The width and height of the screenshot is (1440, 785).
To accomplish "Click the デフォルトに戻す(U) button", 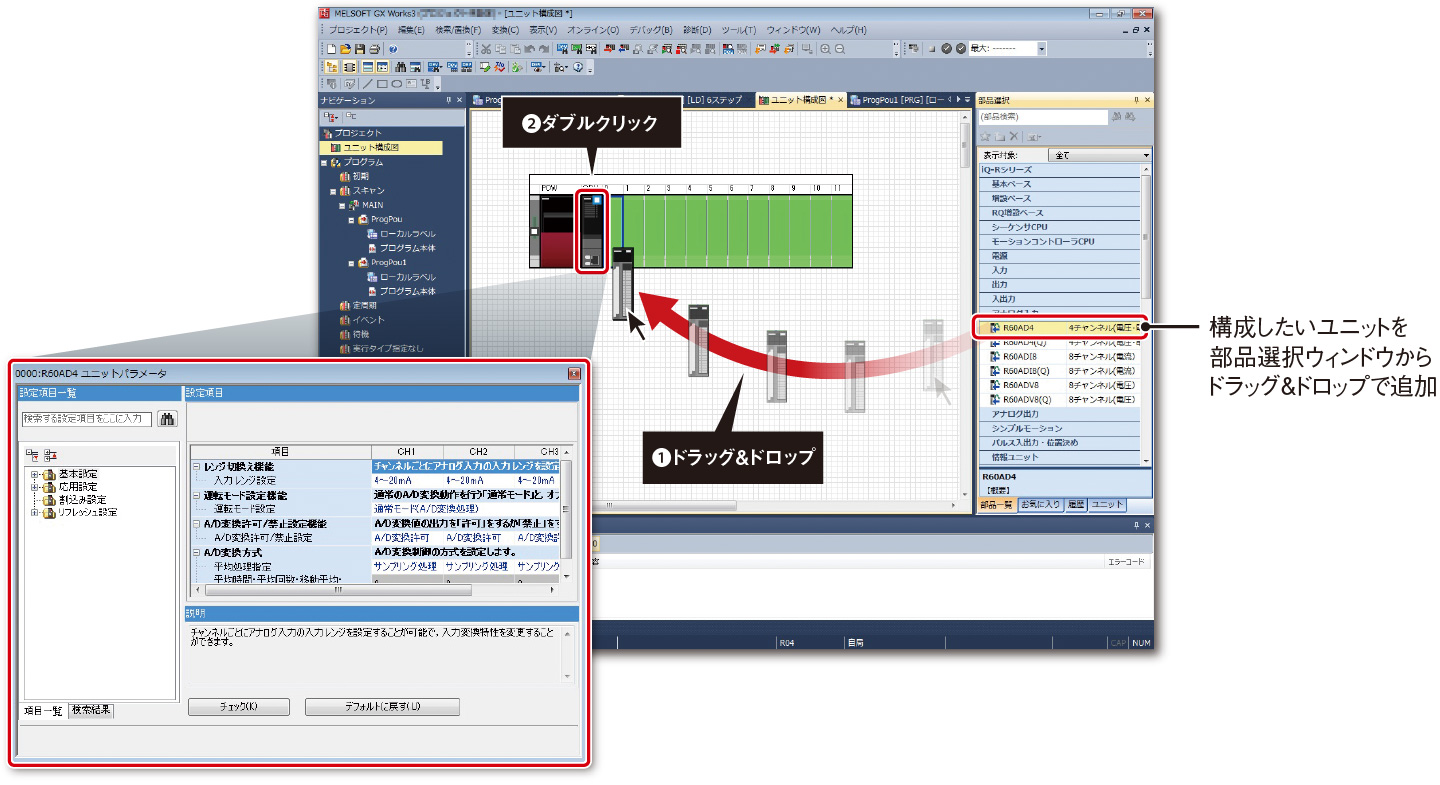I will (382, 707).
